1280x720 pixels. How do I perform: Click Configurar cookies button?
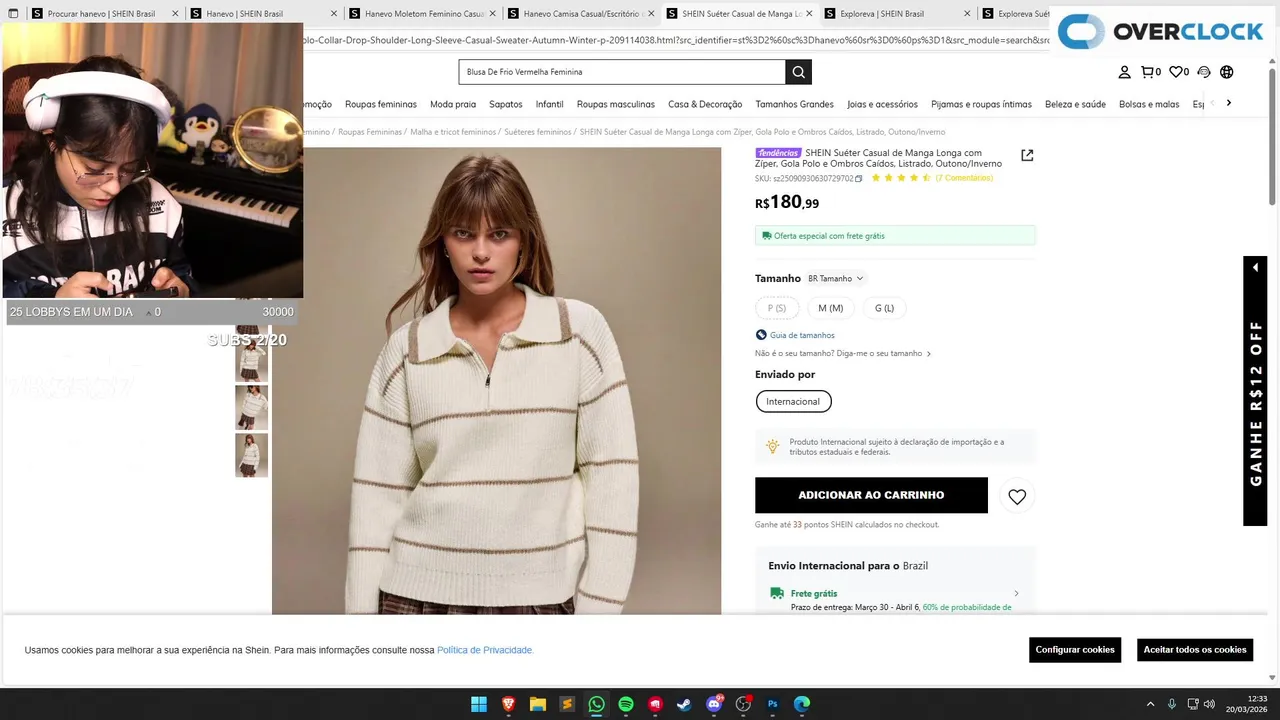pos(1075,650)
